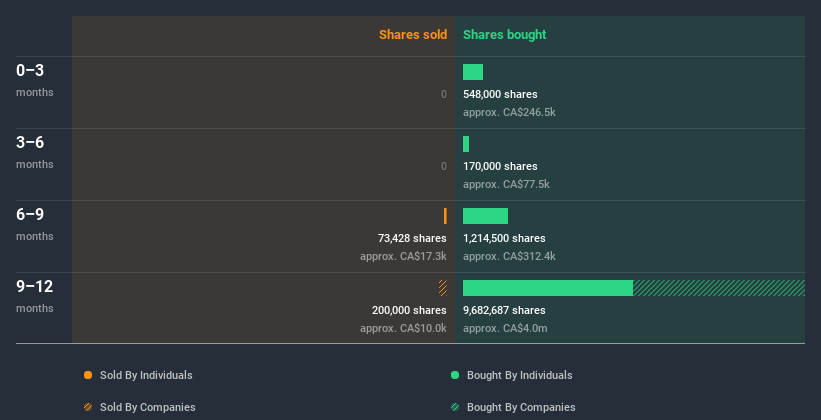
Task: Click the 200,000 shares value
Action: tap(409, 310)
